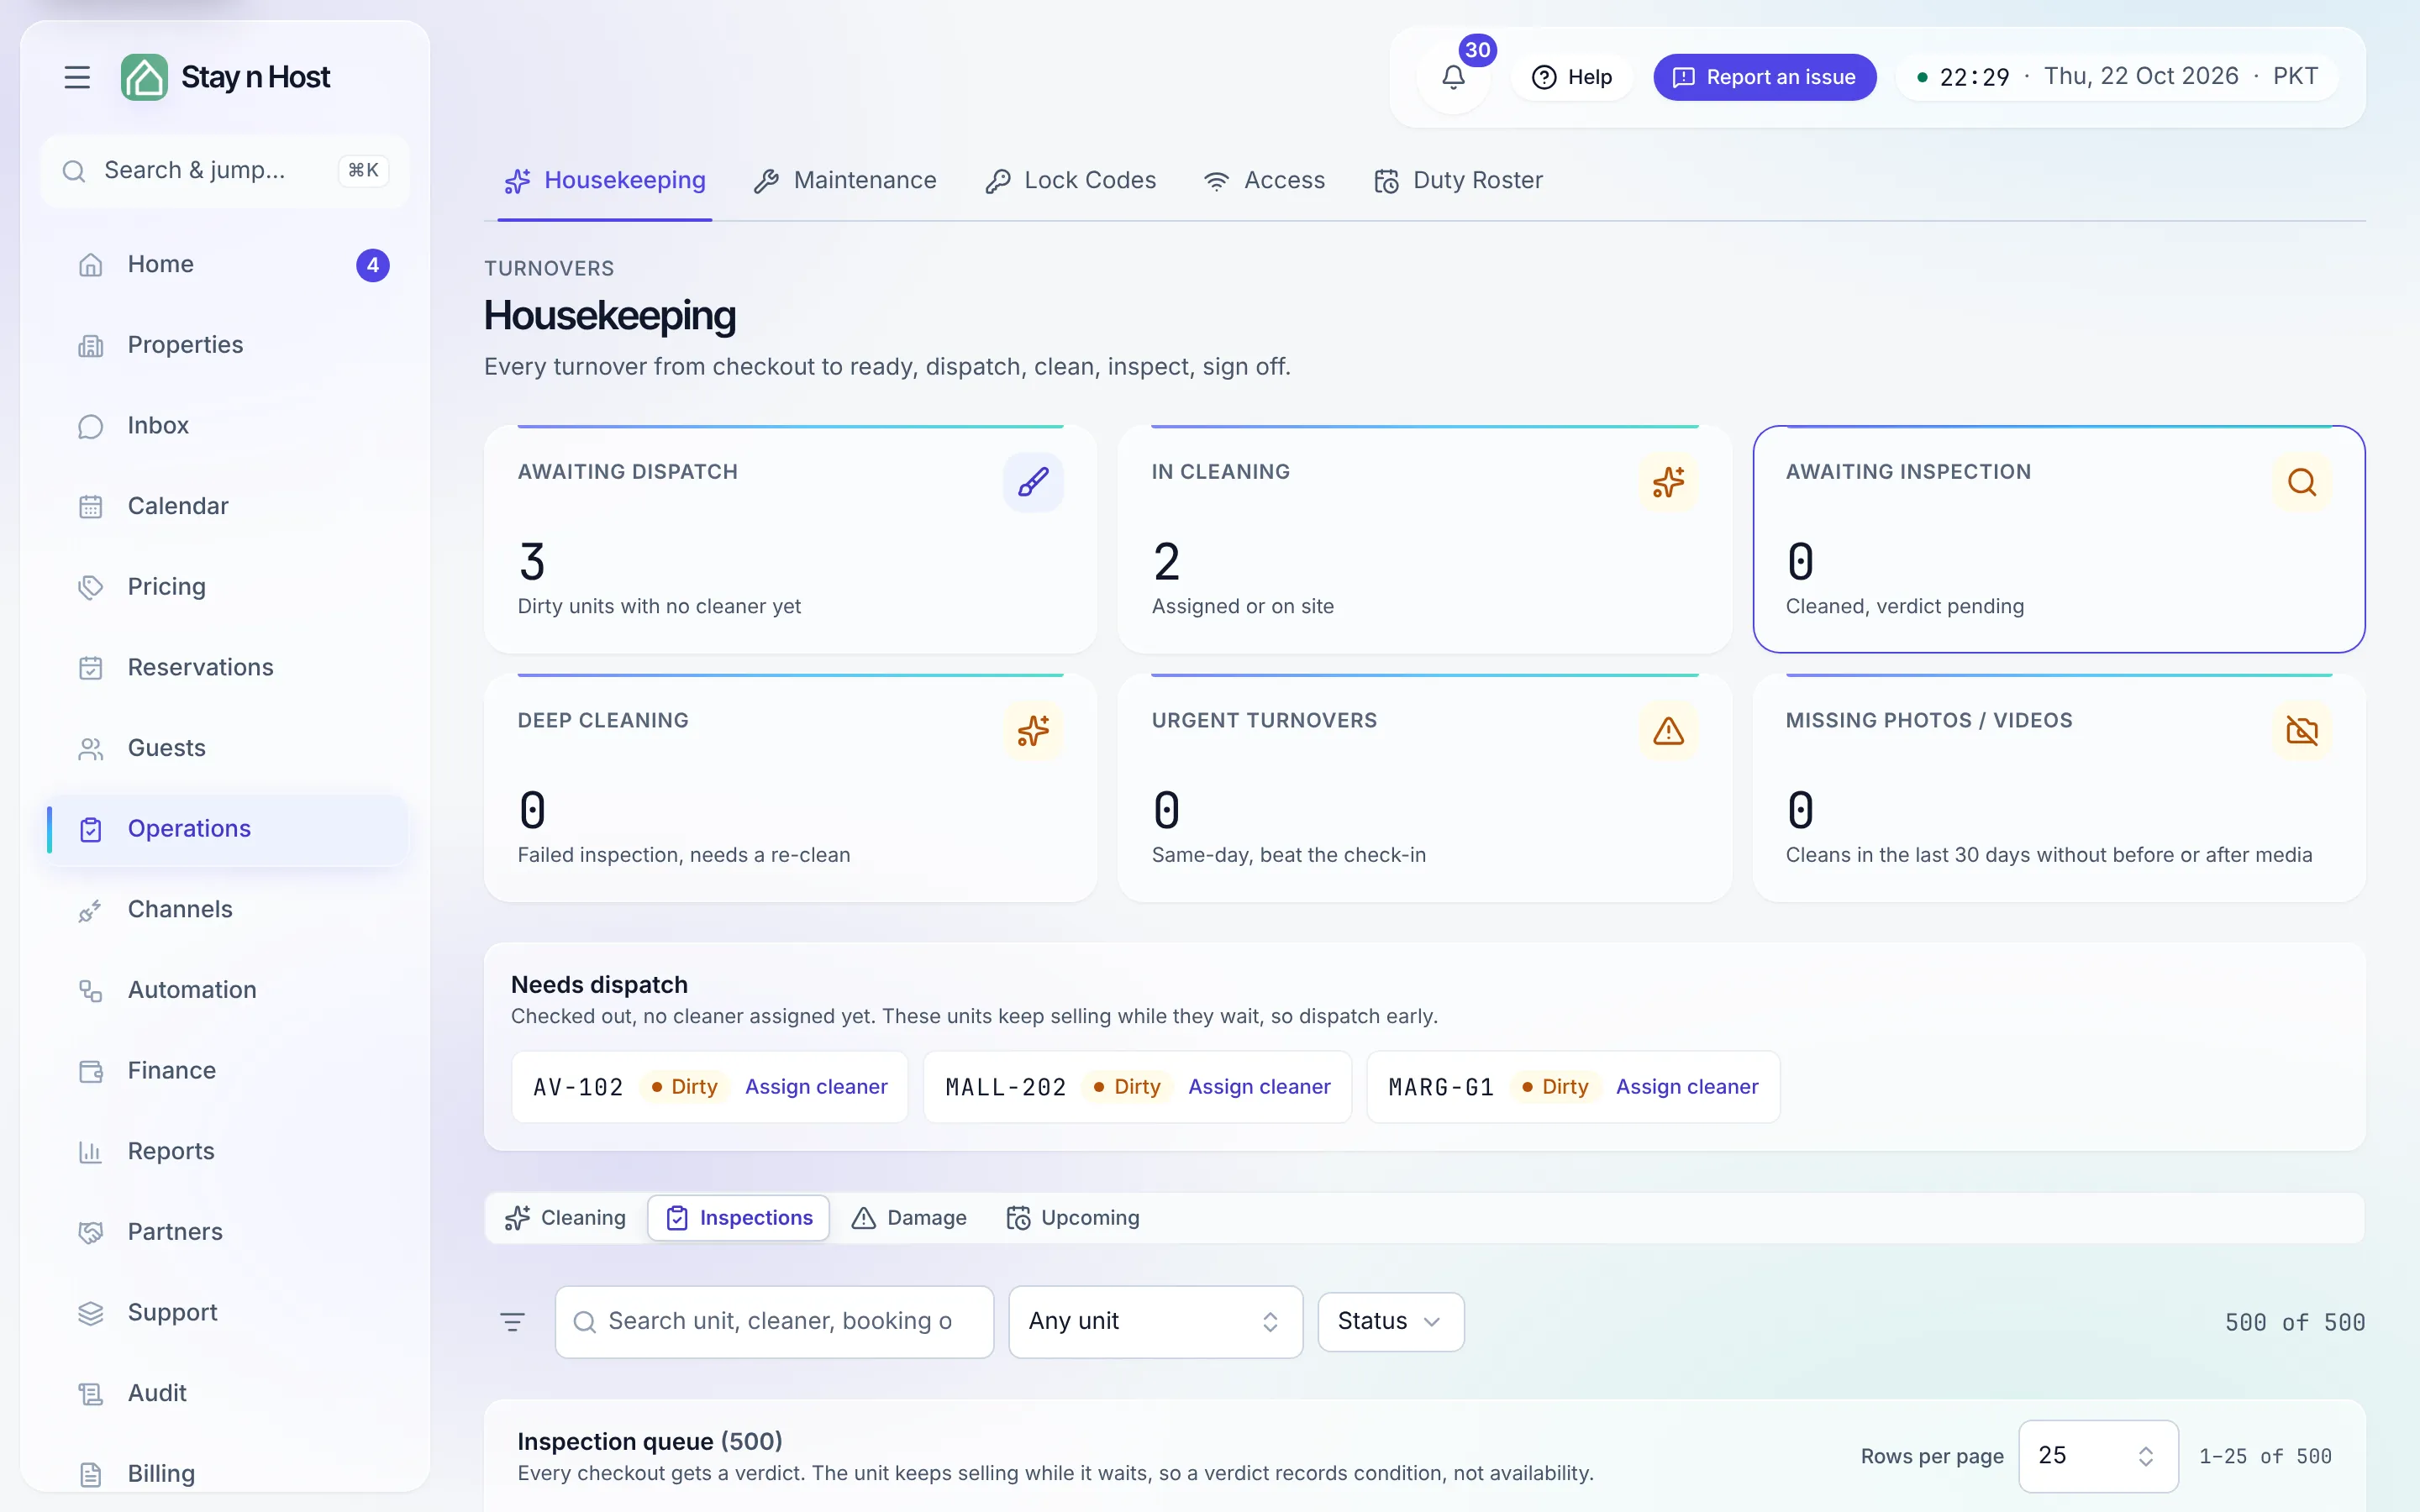Assign cleaner for MALL-202
Image resolution: width=2420 pixels, height=1512 pixels.
pyautogui.click(x=1259, y=1087)
